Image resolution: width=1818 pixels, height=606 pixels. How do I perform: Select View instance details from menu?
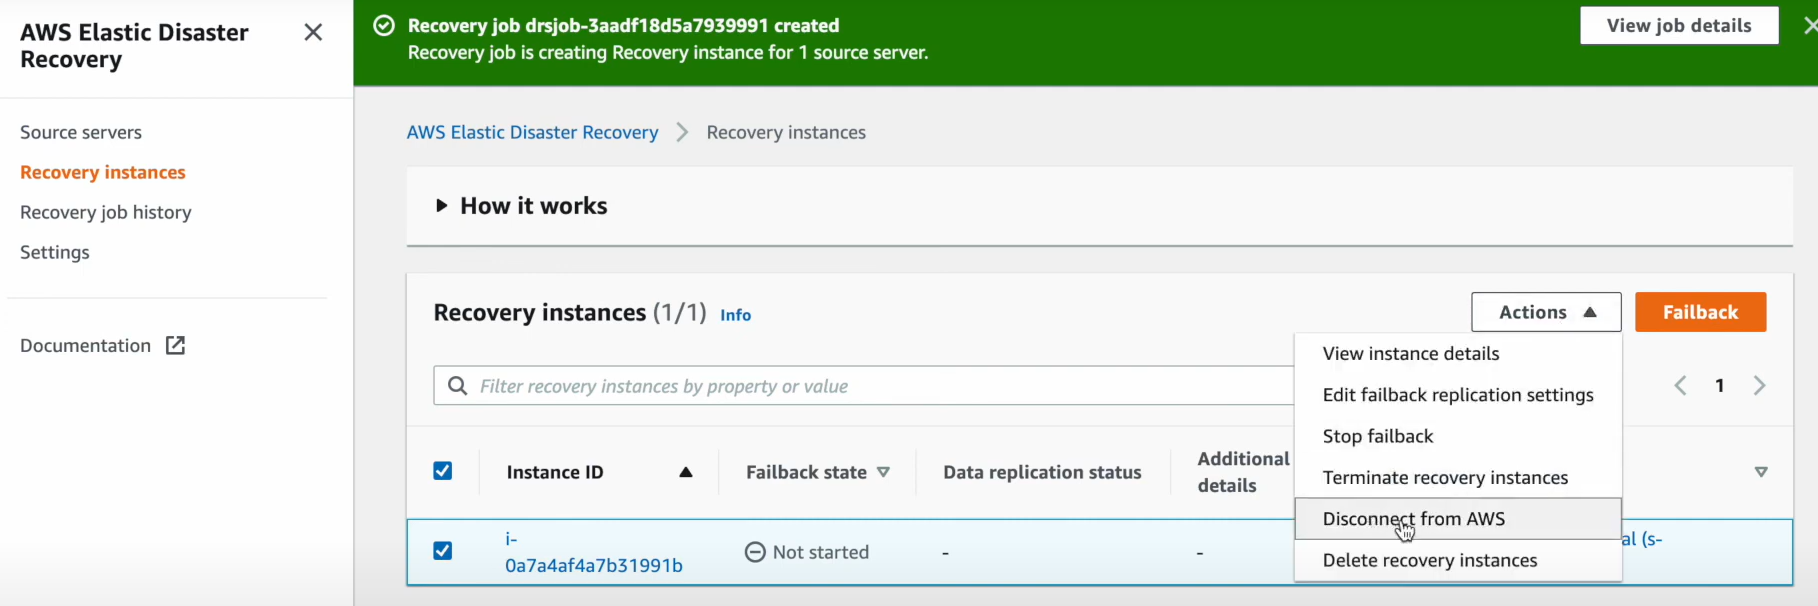click(x=1458, y=354)
